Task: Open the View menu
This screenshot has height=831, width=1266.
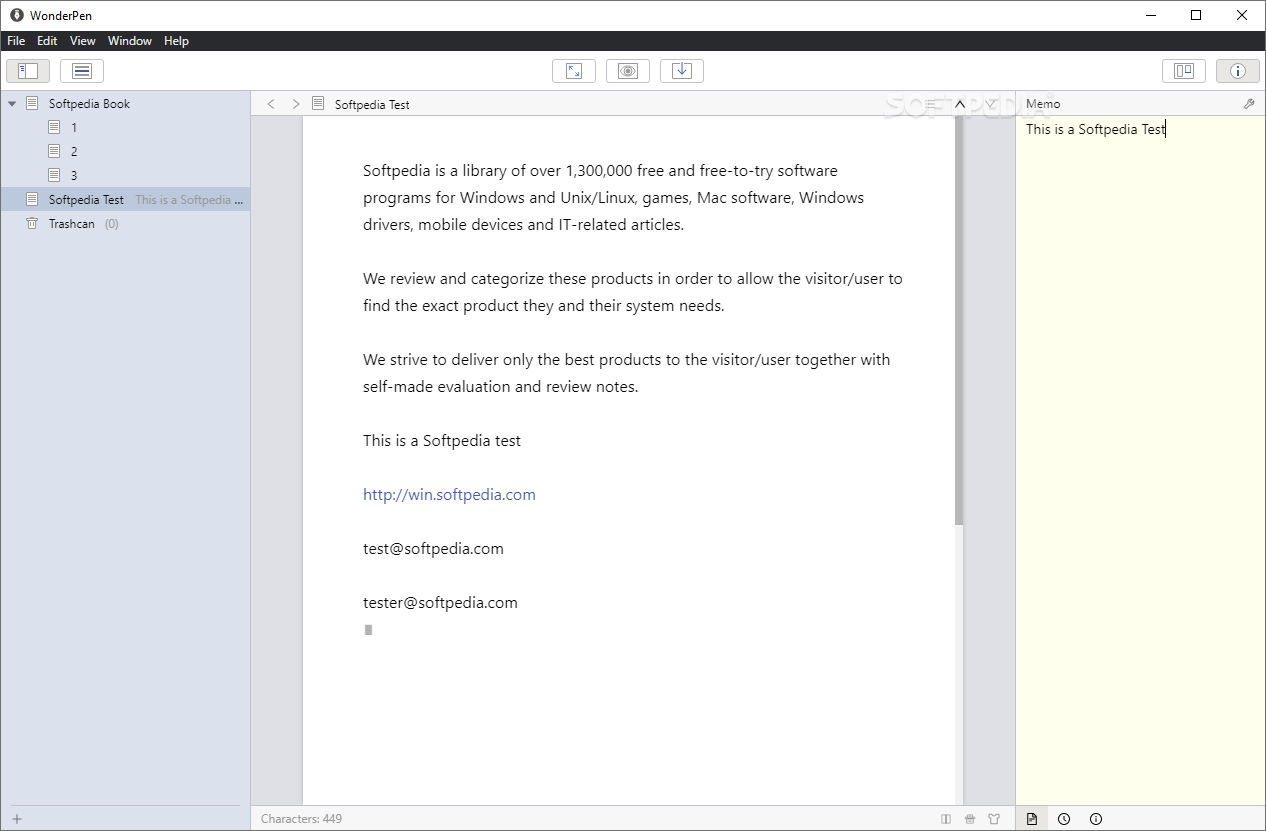Action: [83, 41]
